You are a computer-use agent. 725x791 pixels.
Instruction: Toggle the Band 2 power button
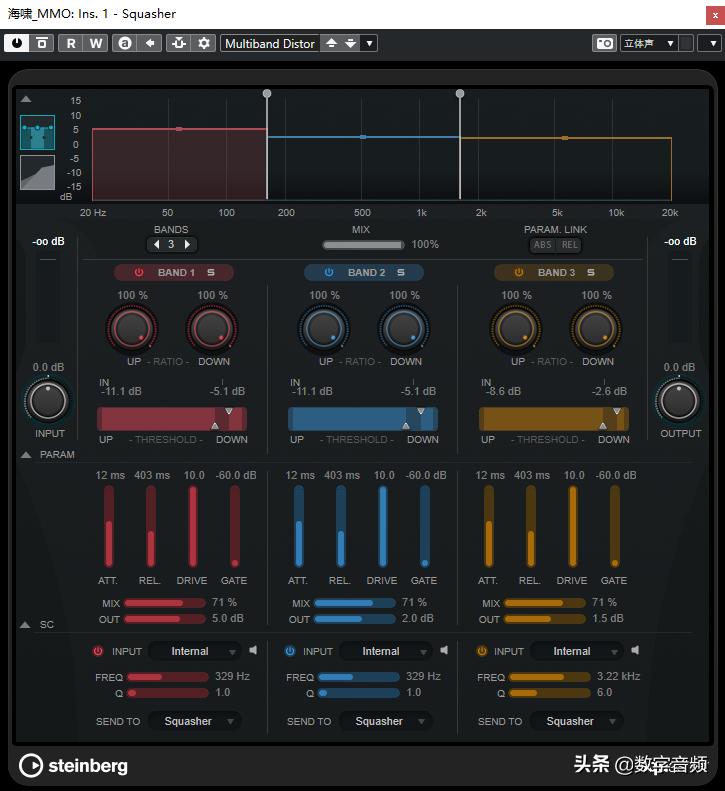click(329, 272)
